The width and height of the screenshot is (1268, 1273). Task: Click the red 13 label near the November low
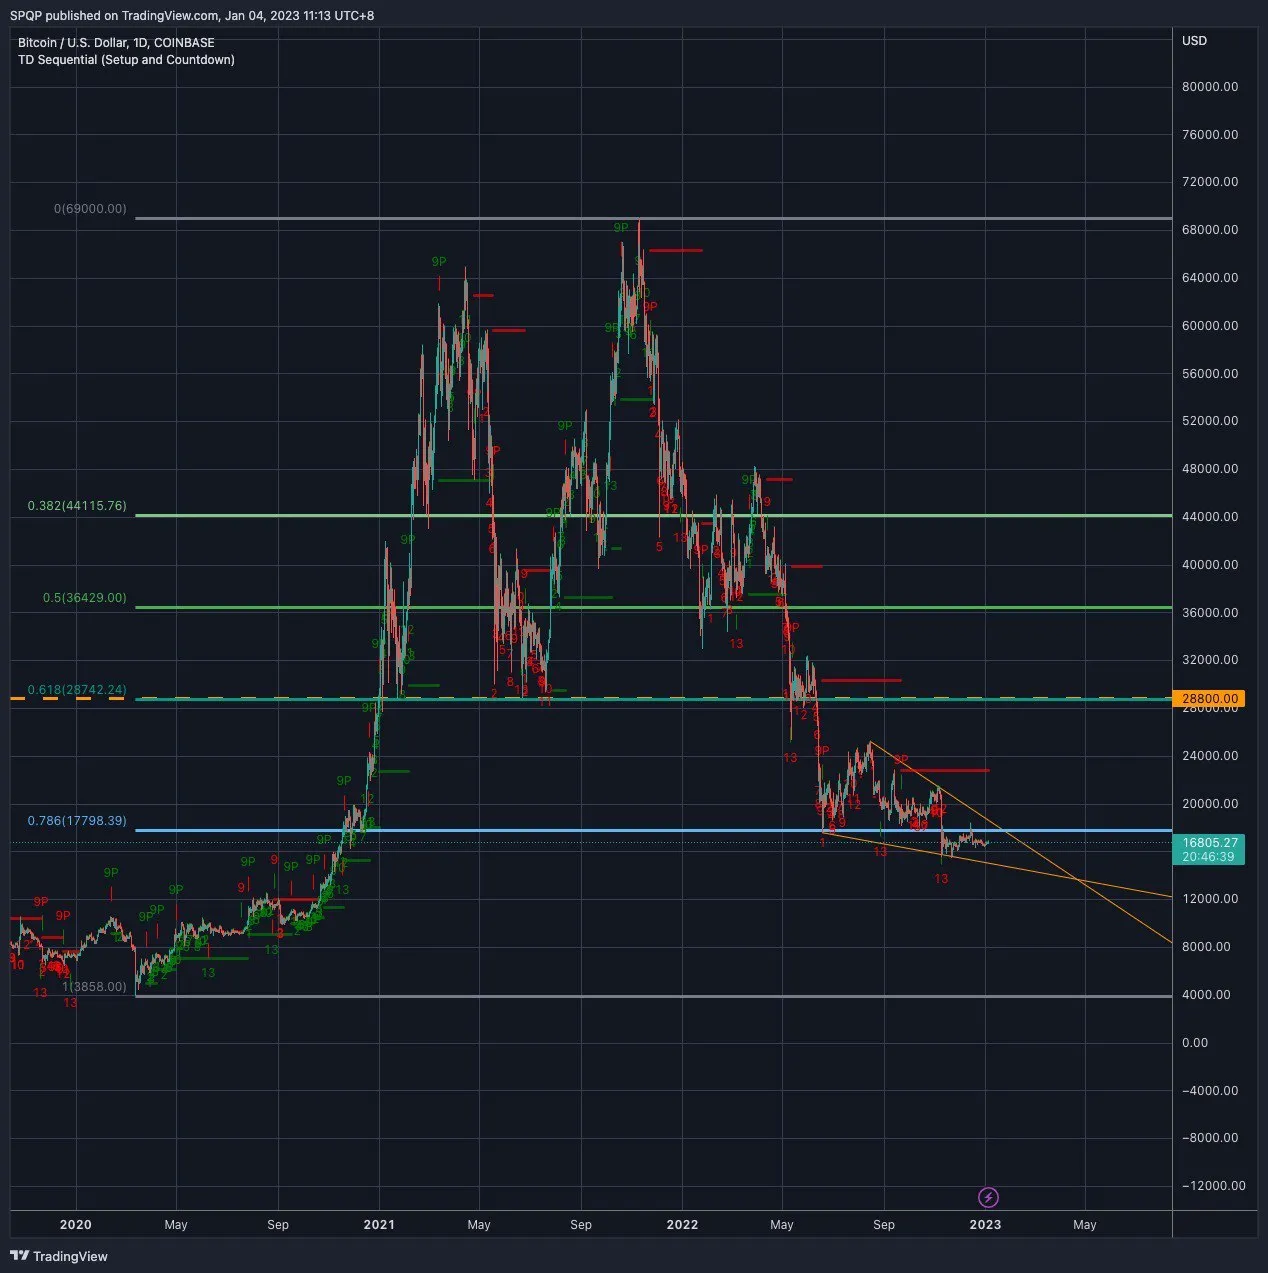[x=941, y=878]
